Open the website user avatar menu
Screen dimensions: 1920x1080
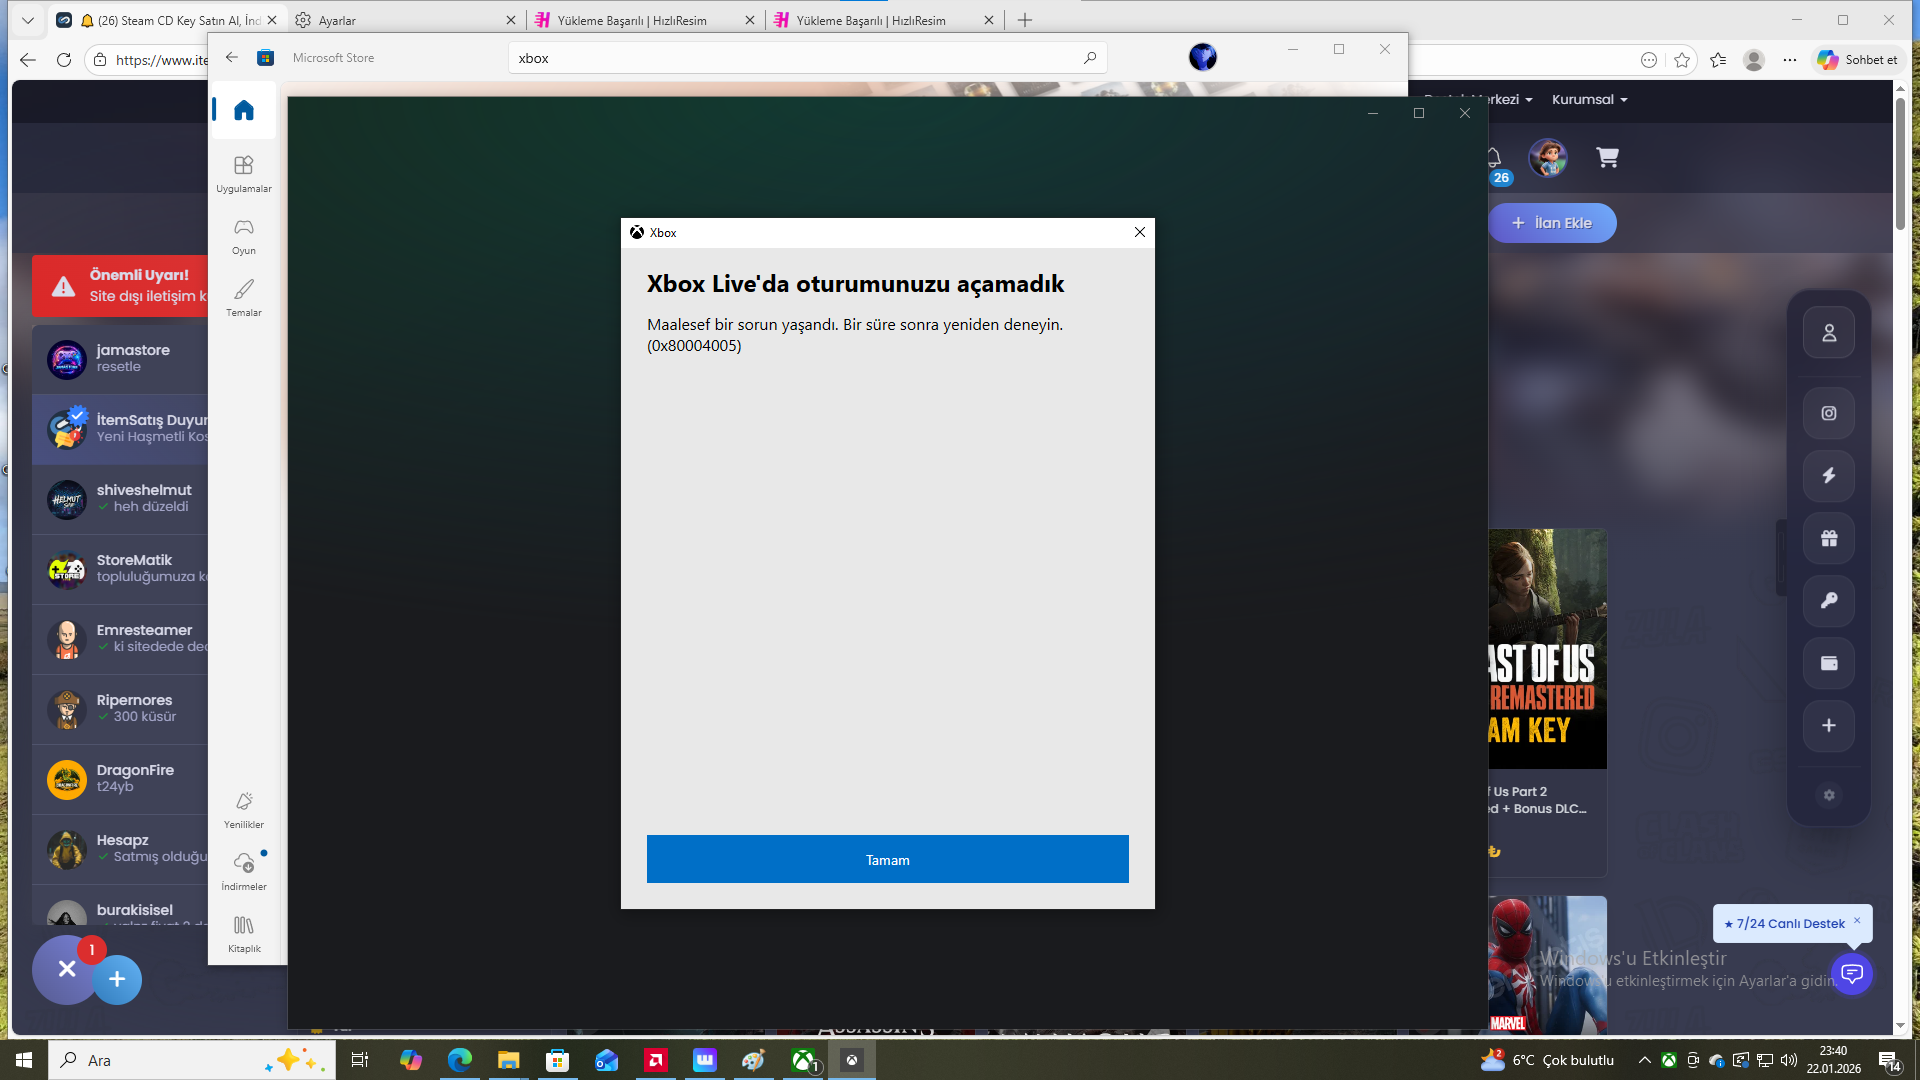coord(1548,157)
